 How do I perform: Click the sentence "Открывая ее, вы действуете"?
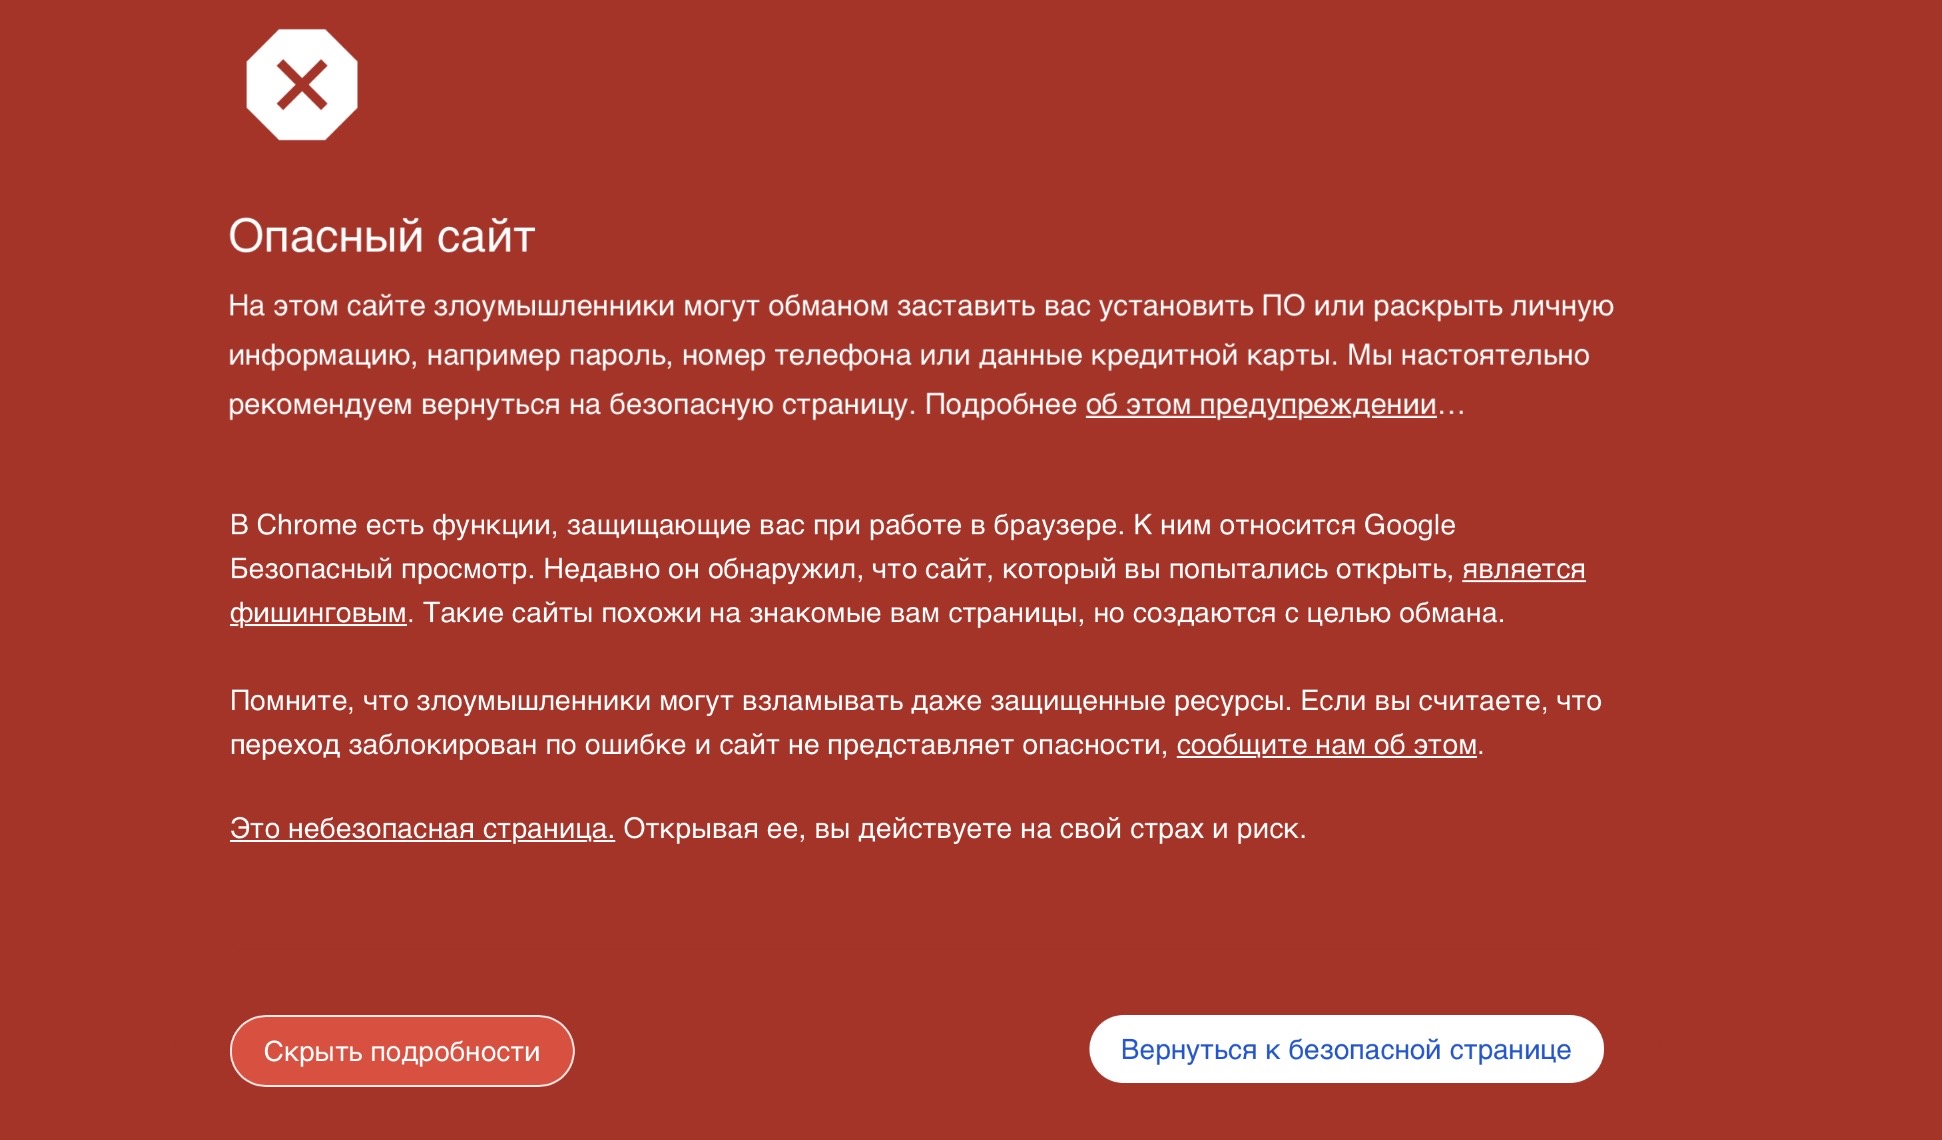(820, 830)
